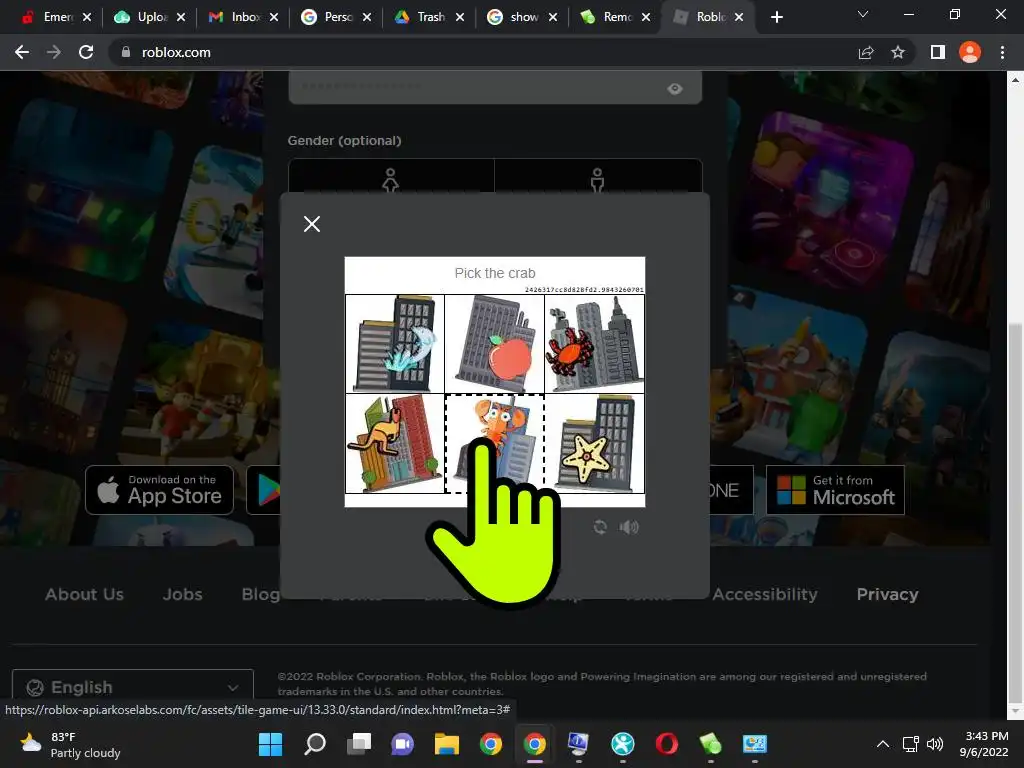Open the Jobs footer link
The height and width of the screenshot is (768, 1024).
click(182, 594)
